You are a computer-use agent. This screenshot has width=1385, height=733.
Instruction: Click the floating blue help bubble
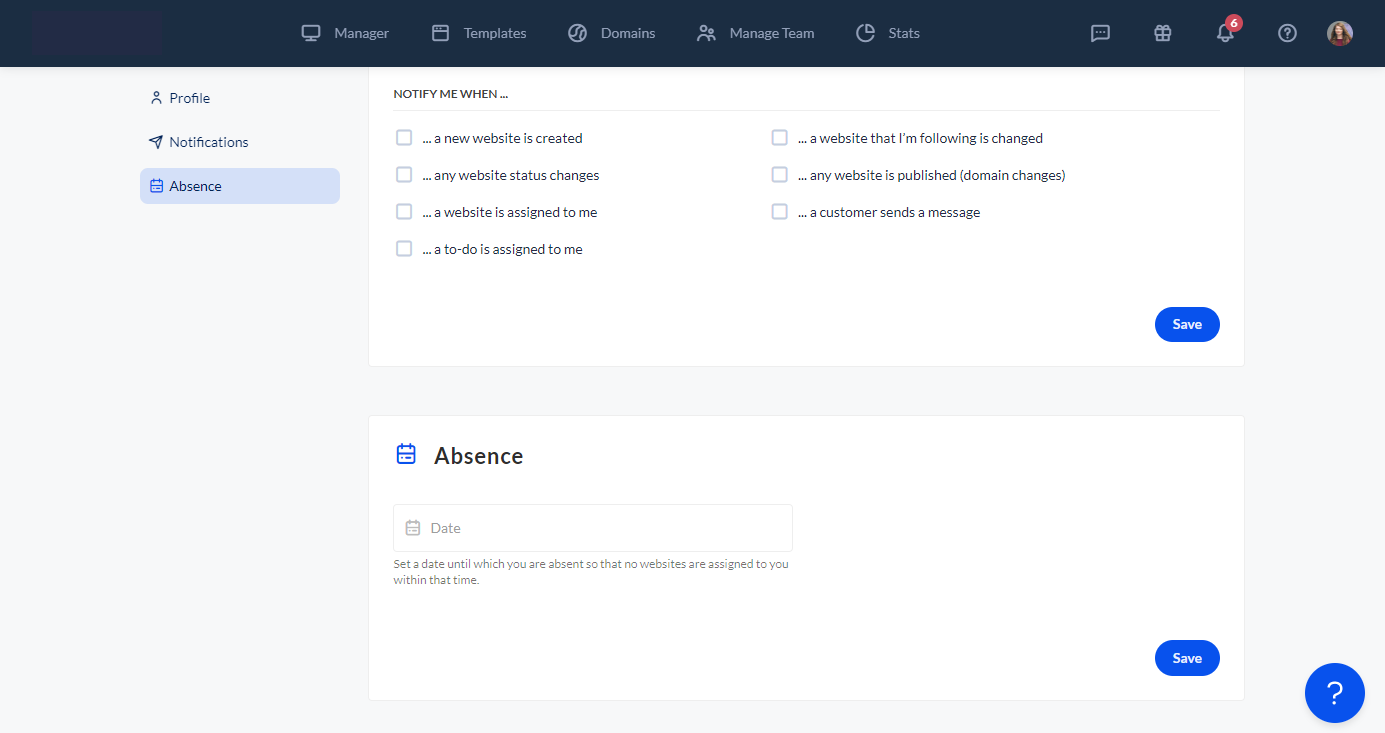[1334, 693]
